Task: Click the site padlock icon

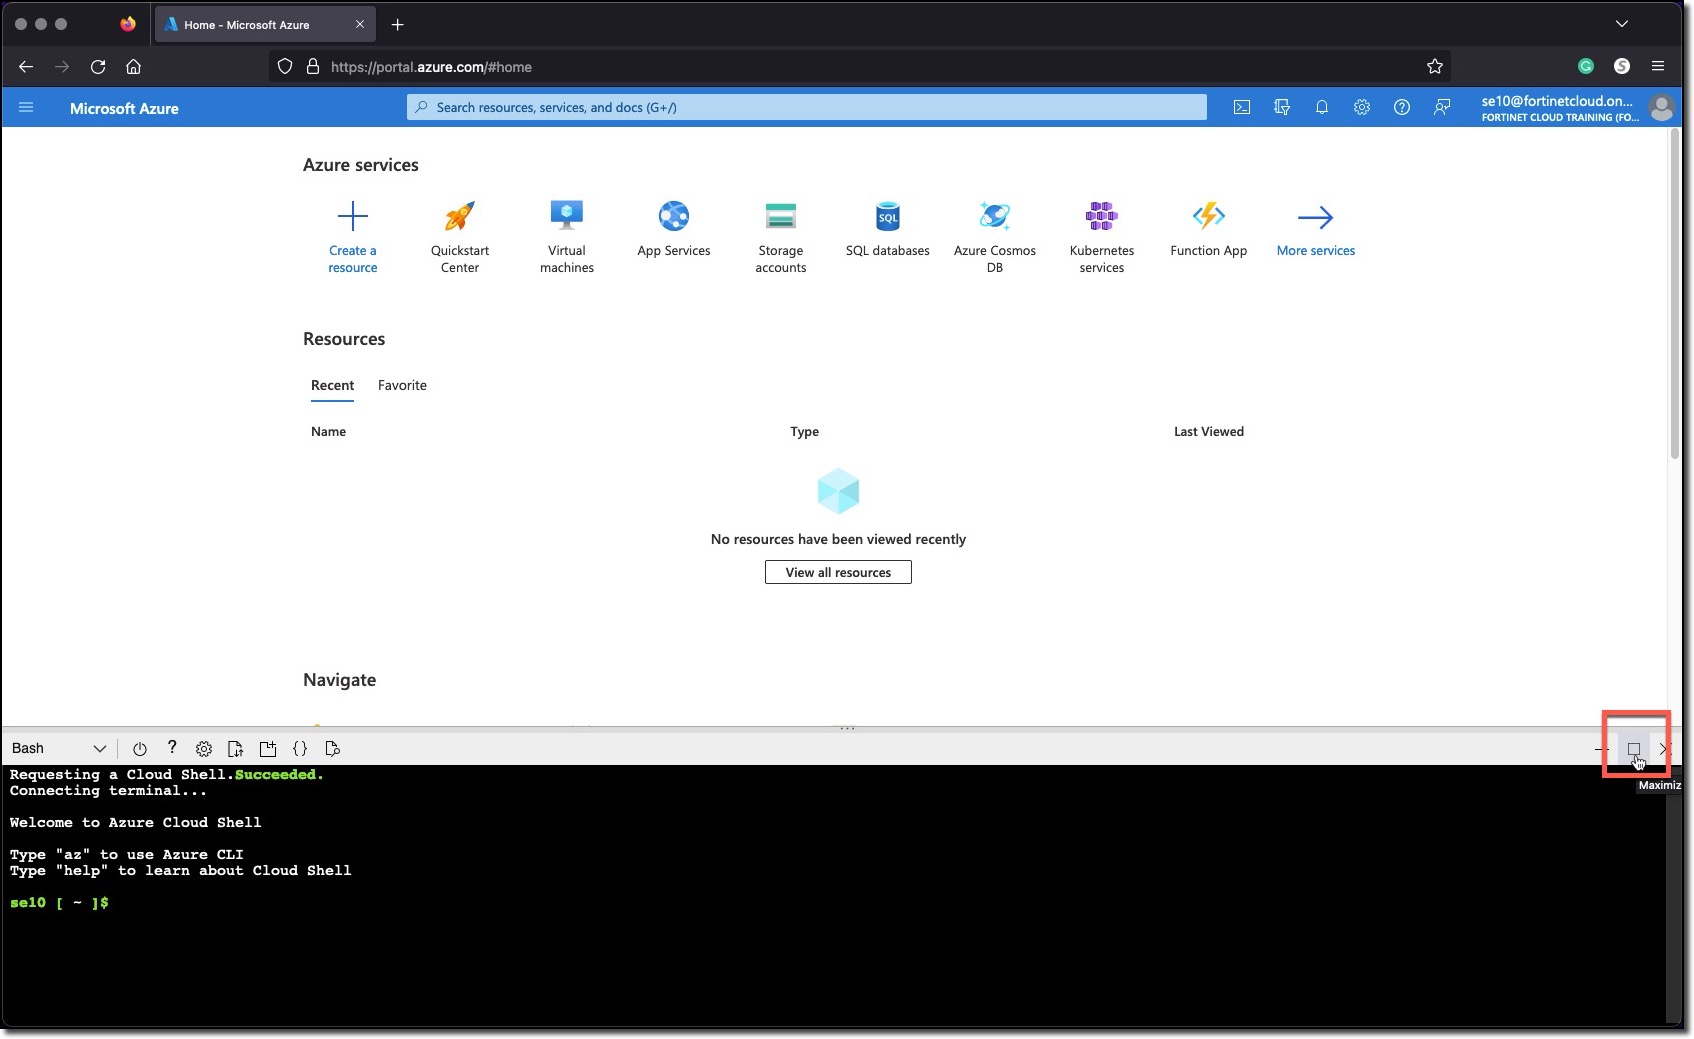Action: pos(313,67)
